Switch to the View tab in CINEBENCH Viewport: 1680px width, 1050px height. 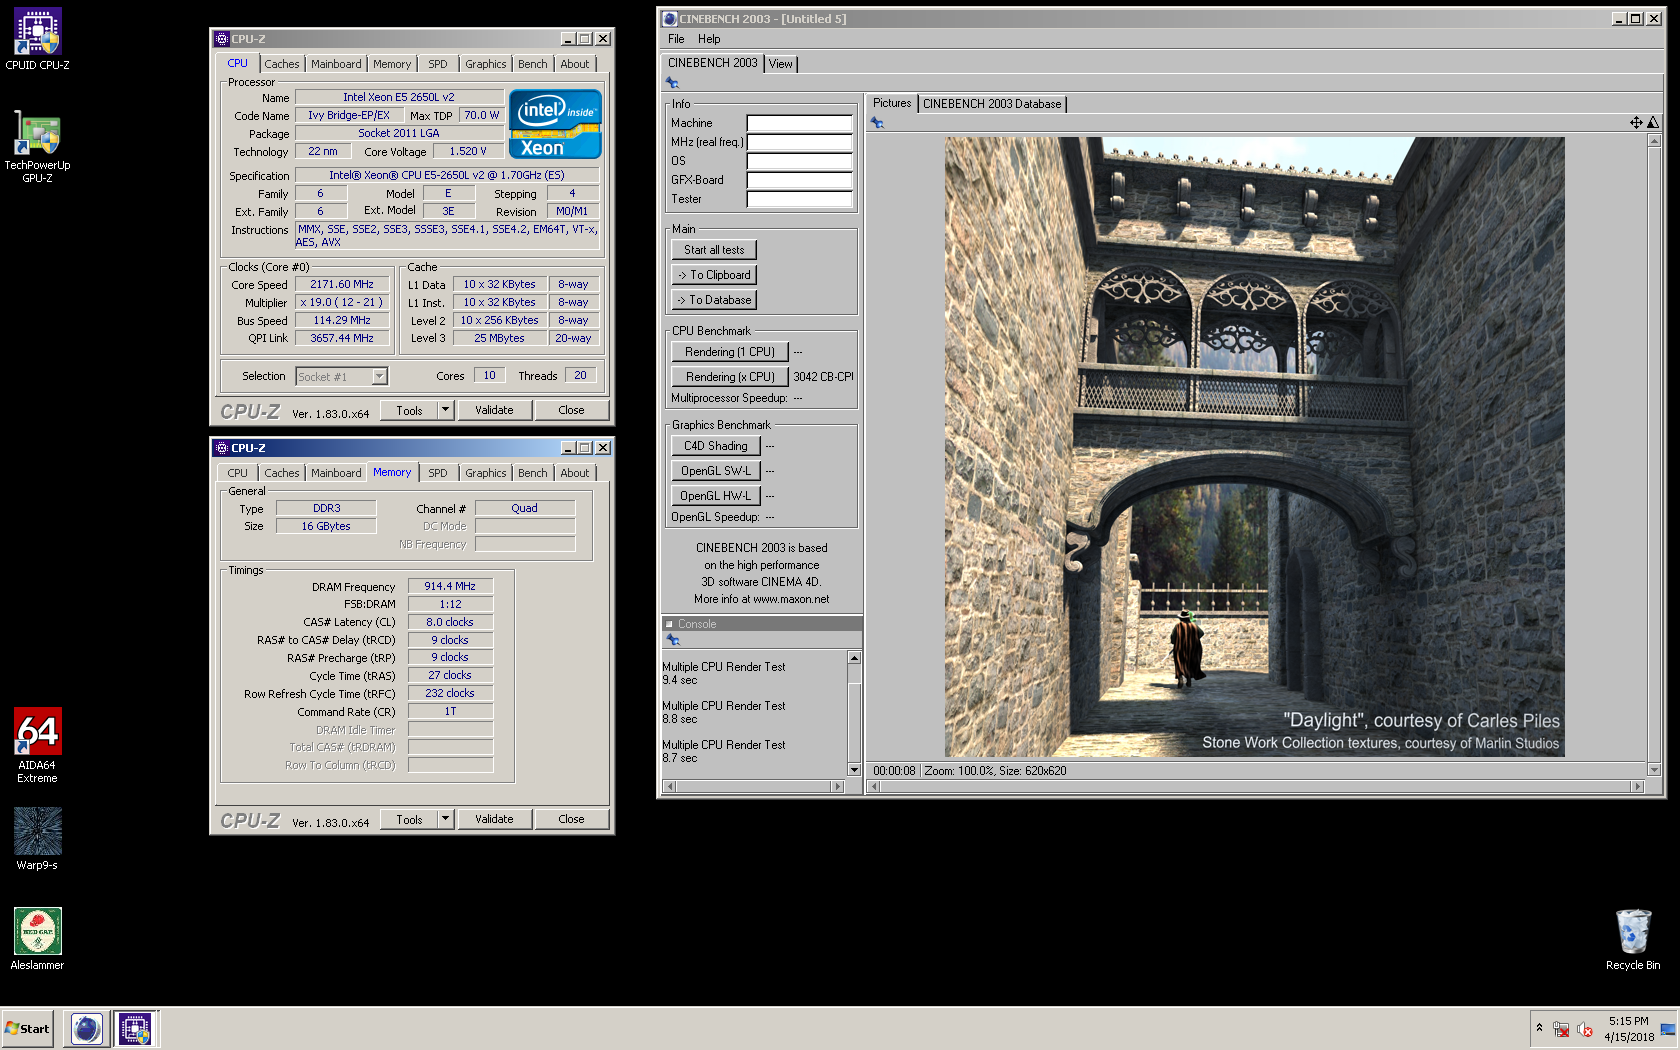[x=780, y=64]
